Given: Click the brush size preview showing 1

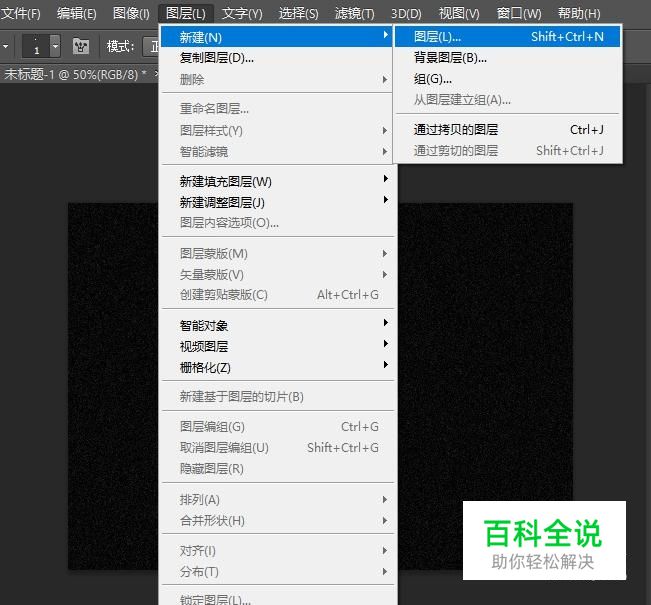Looking at the screenshot, I should coord(36,46).
